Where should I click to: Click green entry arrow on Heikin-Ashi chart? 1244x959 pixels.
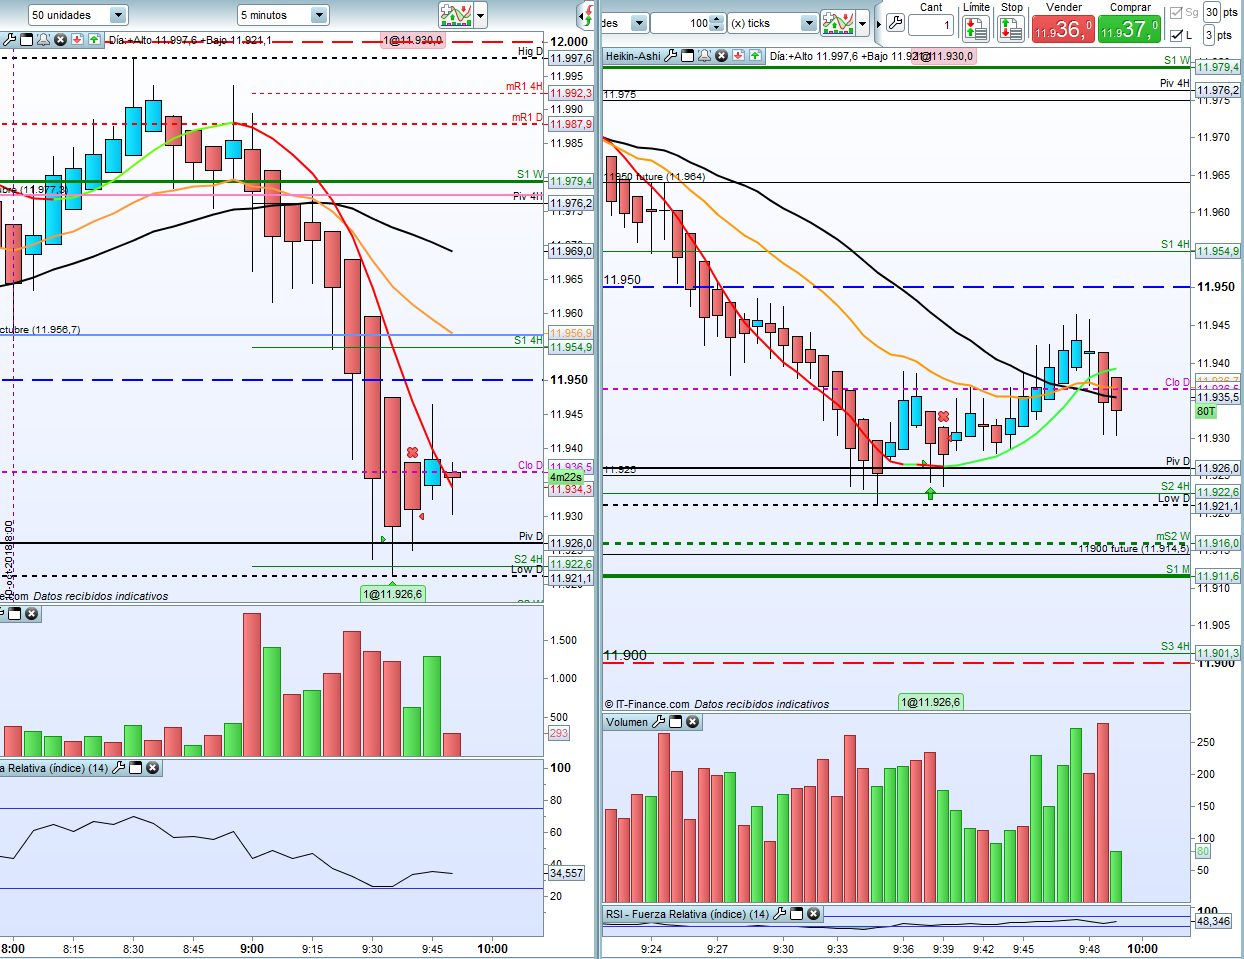(x=931, y=493)
